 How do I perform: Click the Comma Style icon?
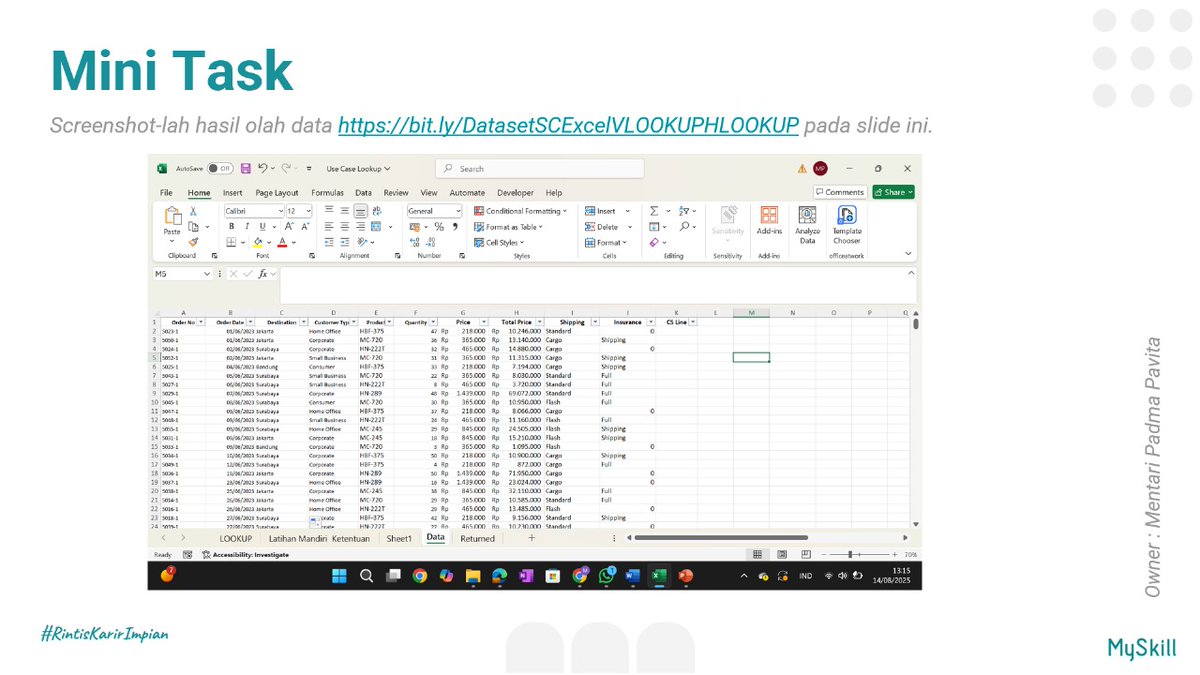pos(453,227)
